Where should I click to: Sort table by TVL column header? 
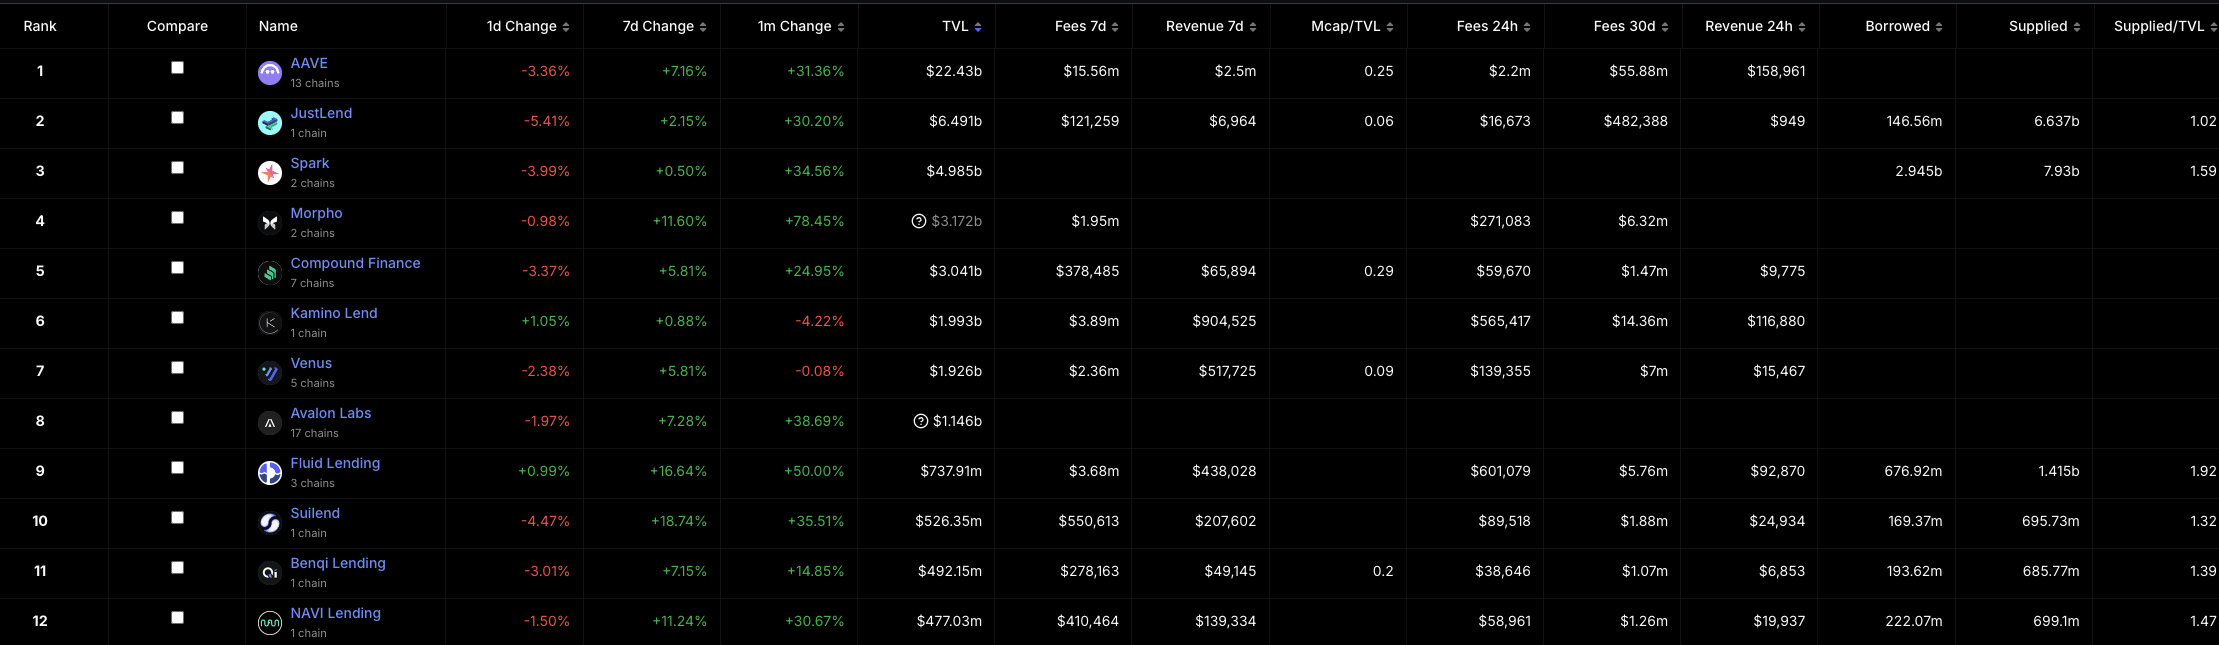point(962,26)
